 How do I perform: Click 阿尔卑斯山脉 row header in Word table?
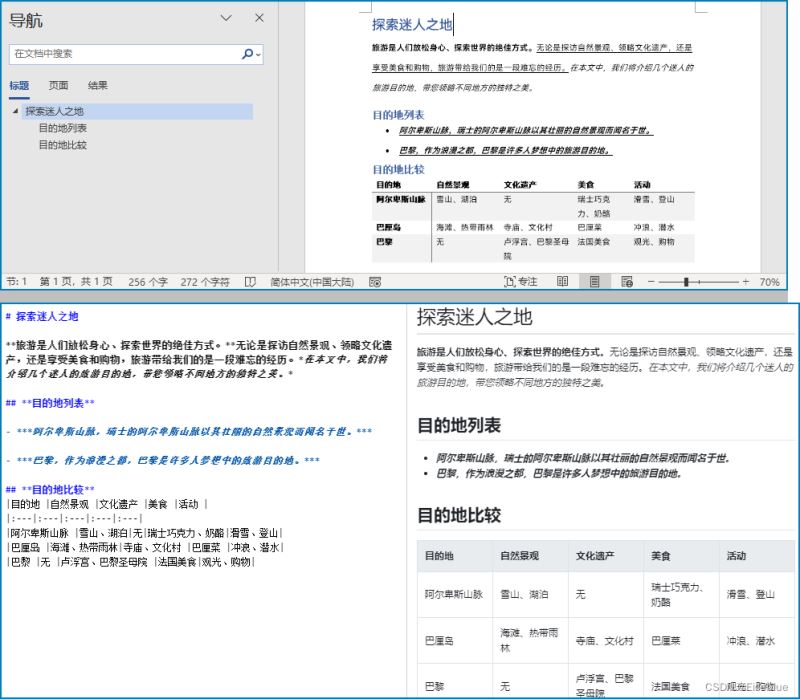pyautogui.click(x=401, y=199)
